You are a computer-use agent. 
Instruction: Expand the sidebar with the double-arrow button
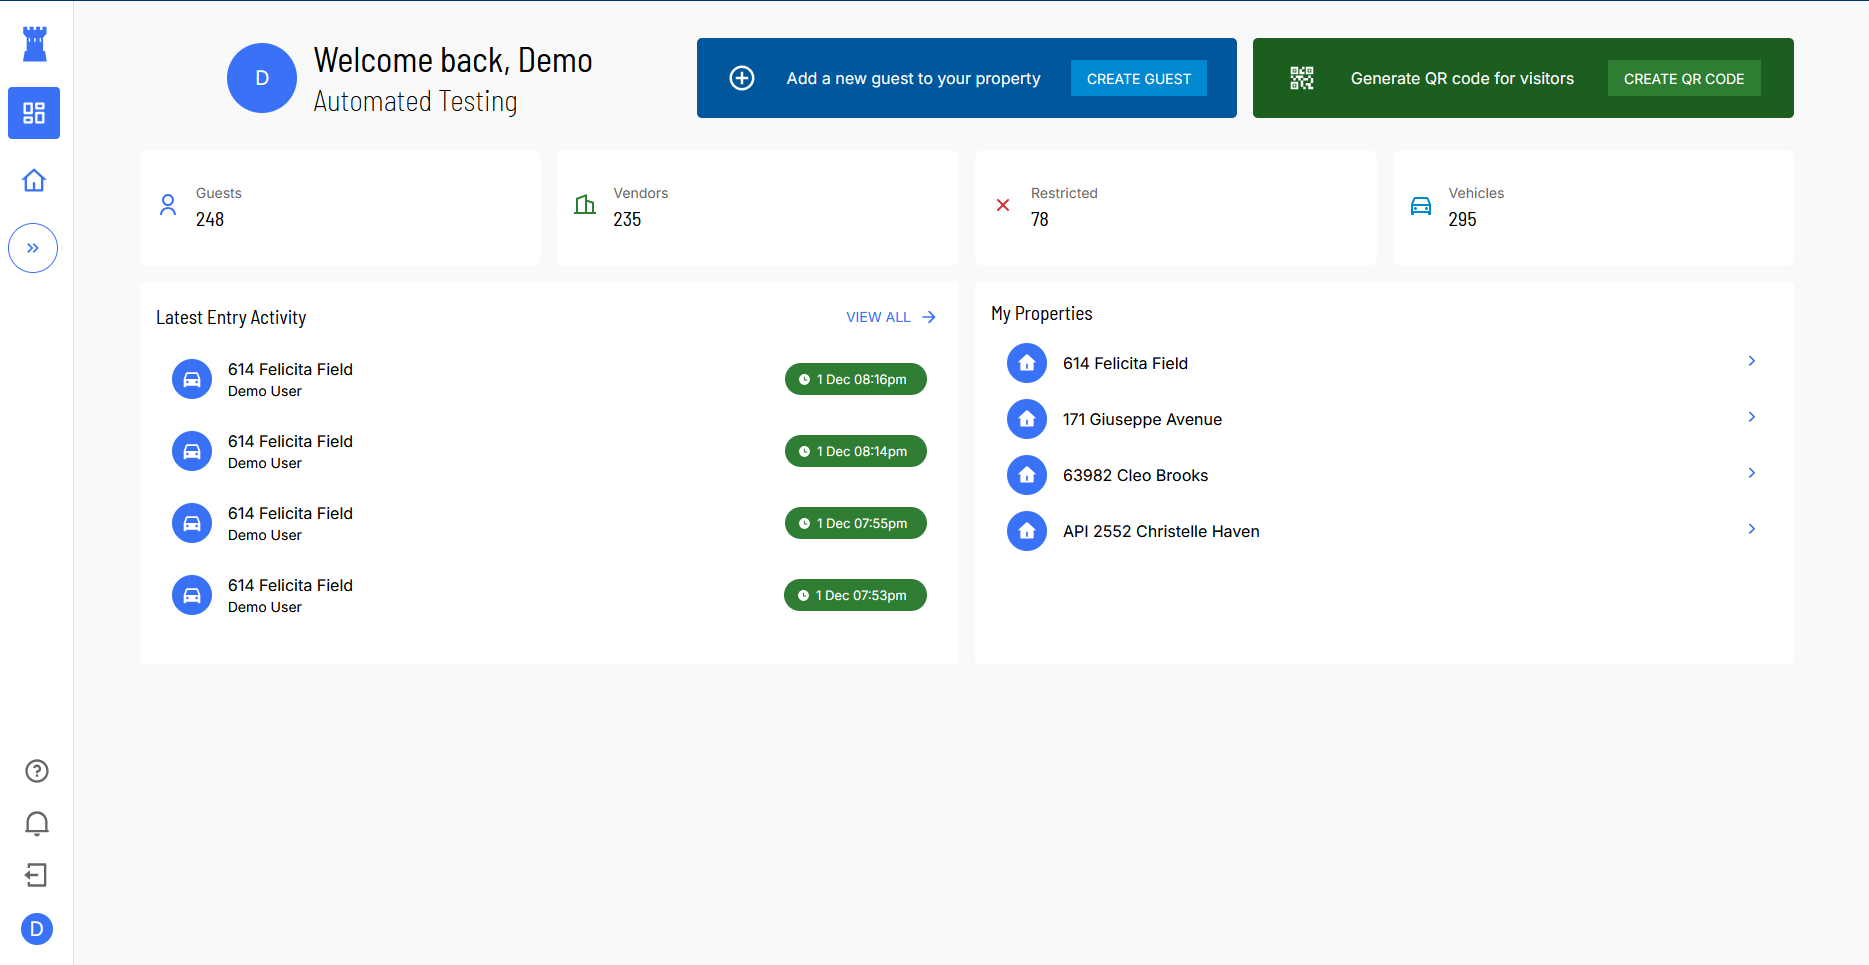tap(33, 248)
